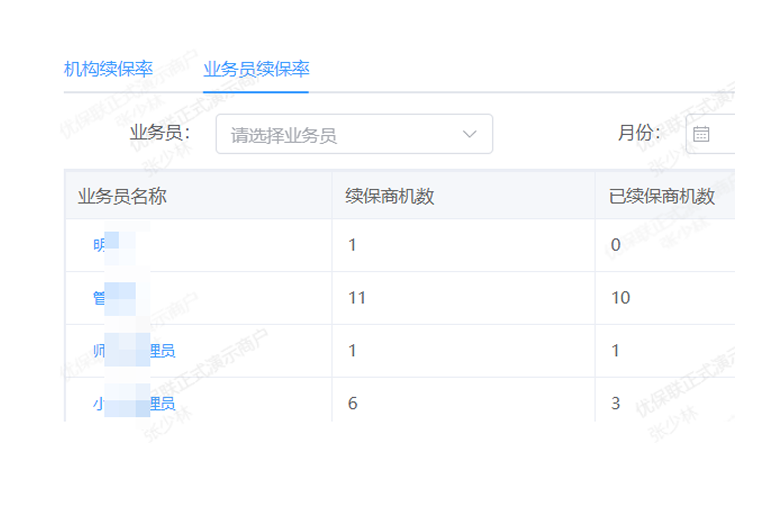Select the 业务员续保率 tab

coord(256,69)
